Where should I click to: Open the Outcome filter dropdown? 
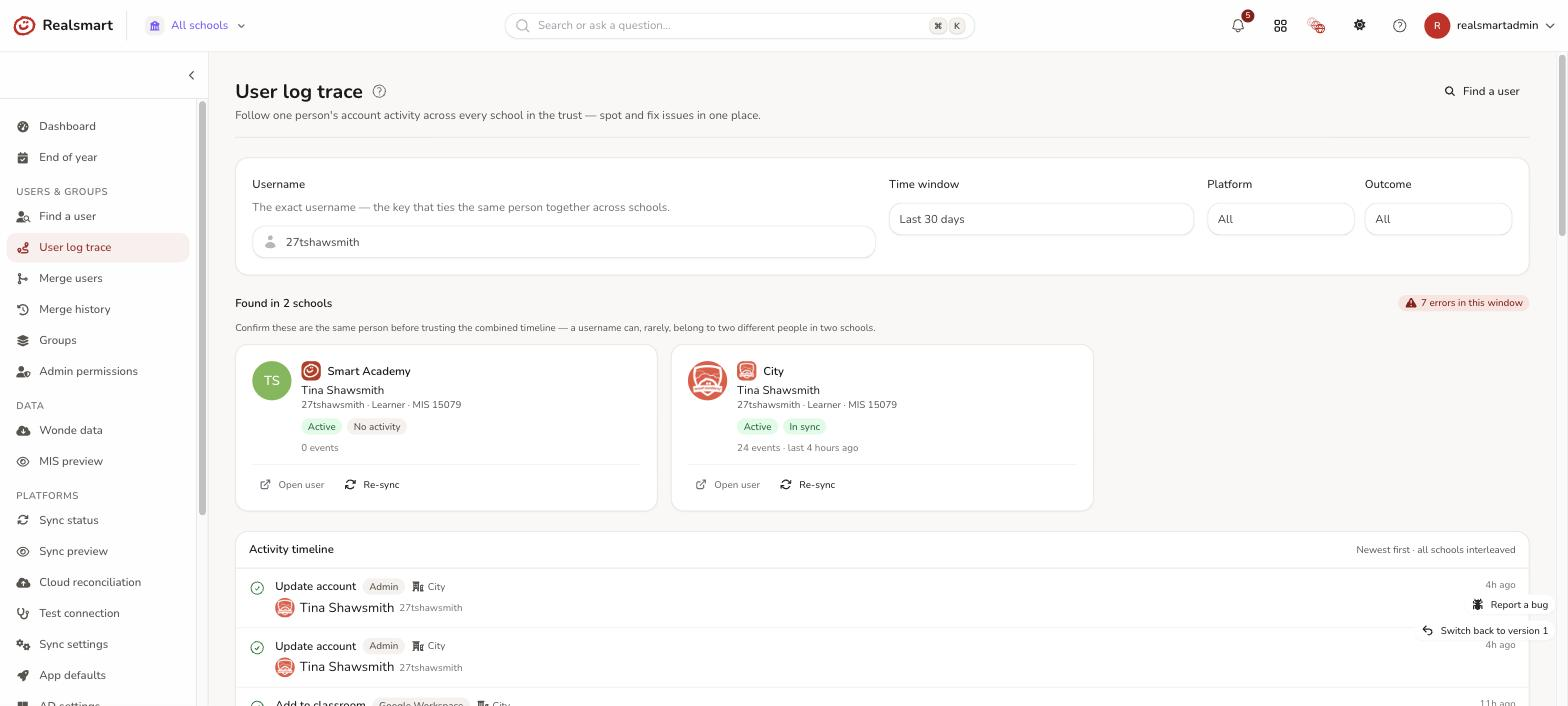tap(1438, 219)
